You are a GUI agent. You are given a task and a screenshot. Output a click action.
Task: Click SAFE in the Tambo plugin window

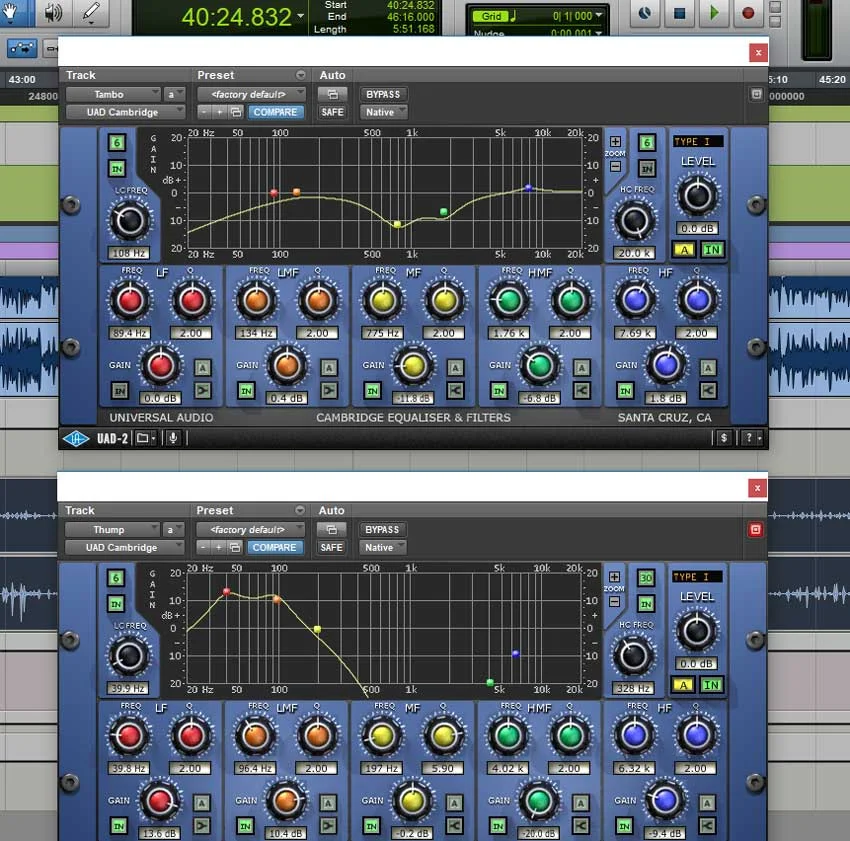coord(332,112)
